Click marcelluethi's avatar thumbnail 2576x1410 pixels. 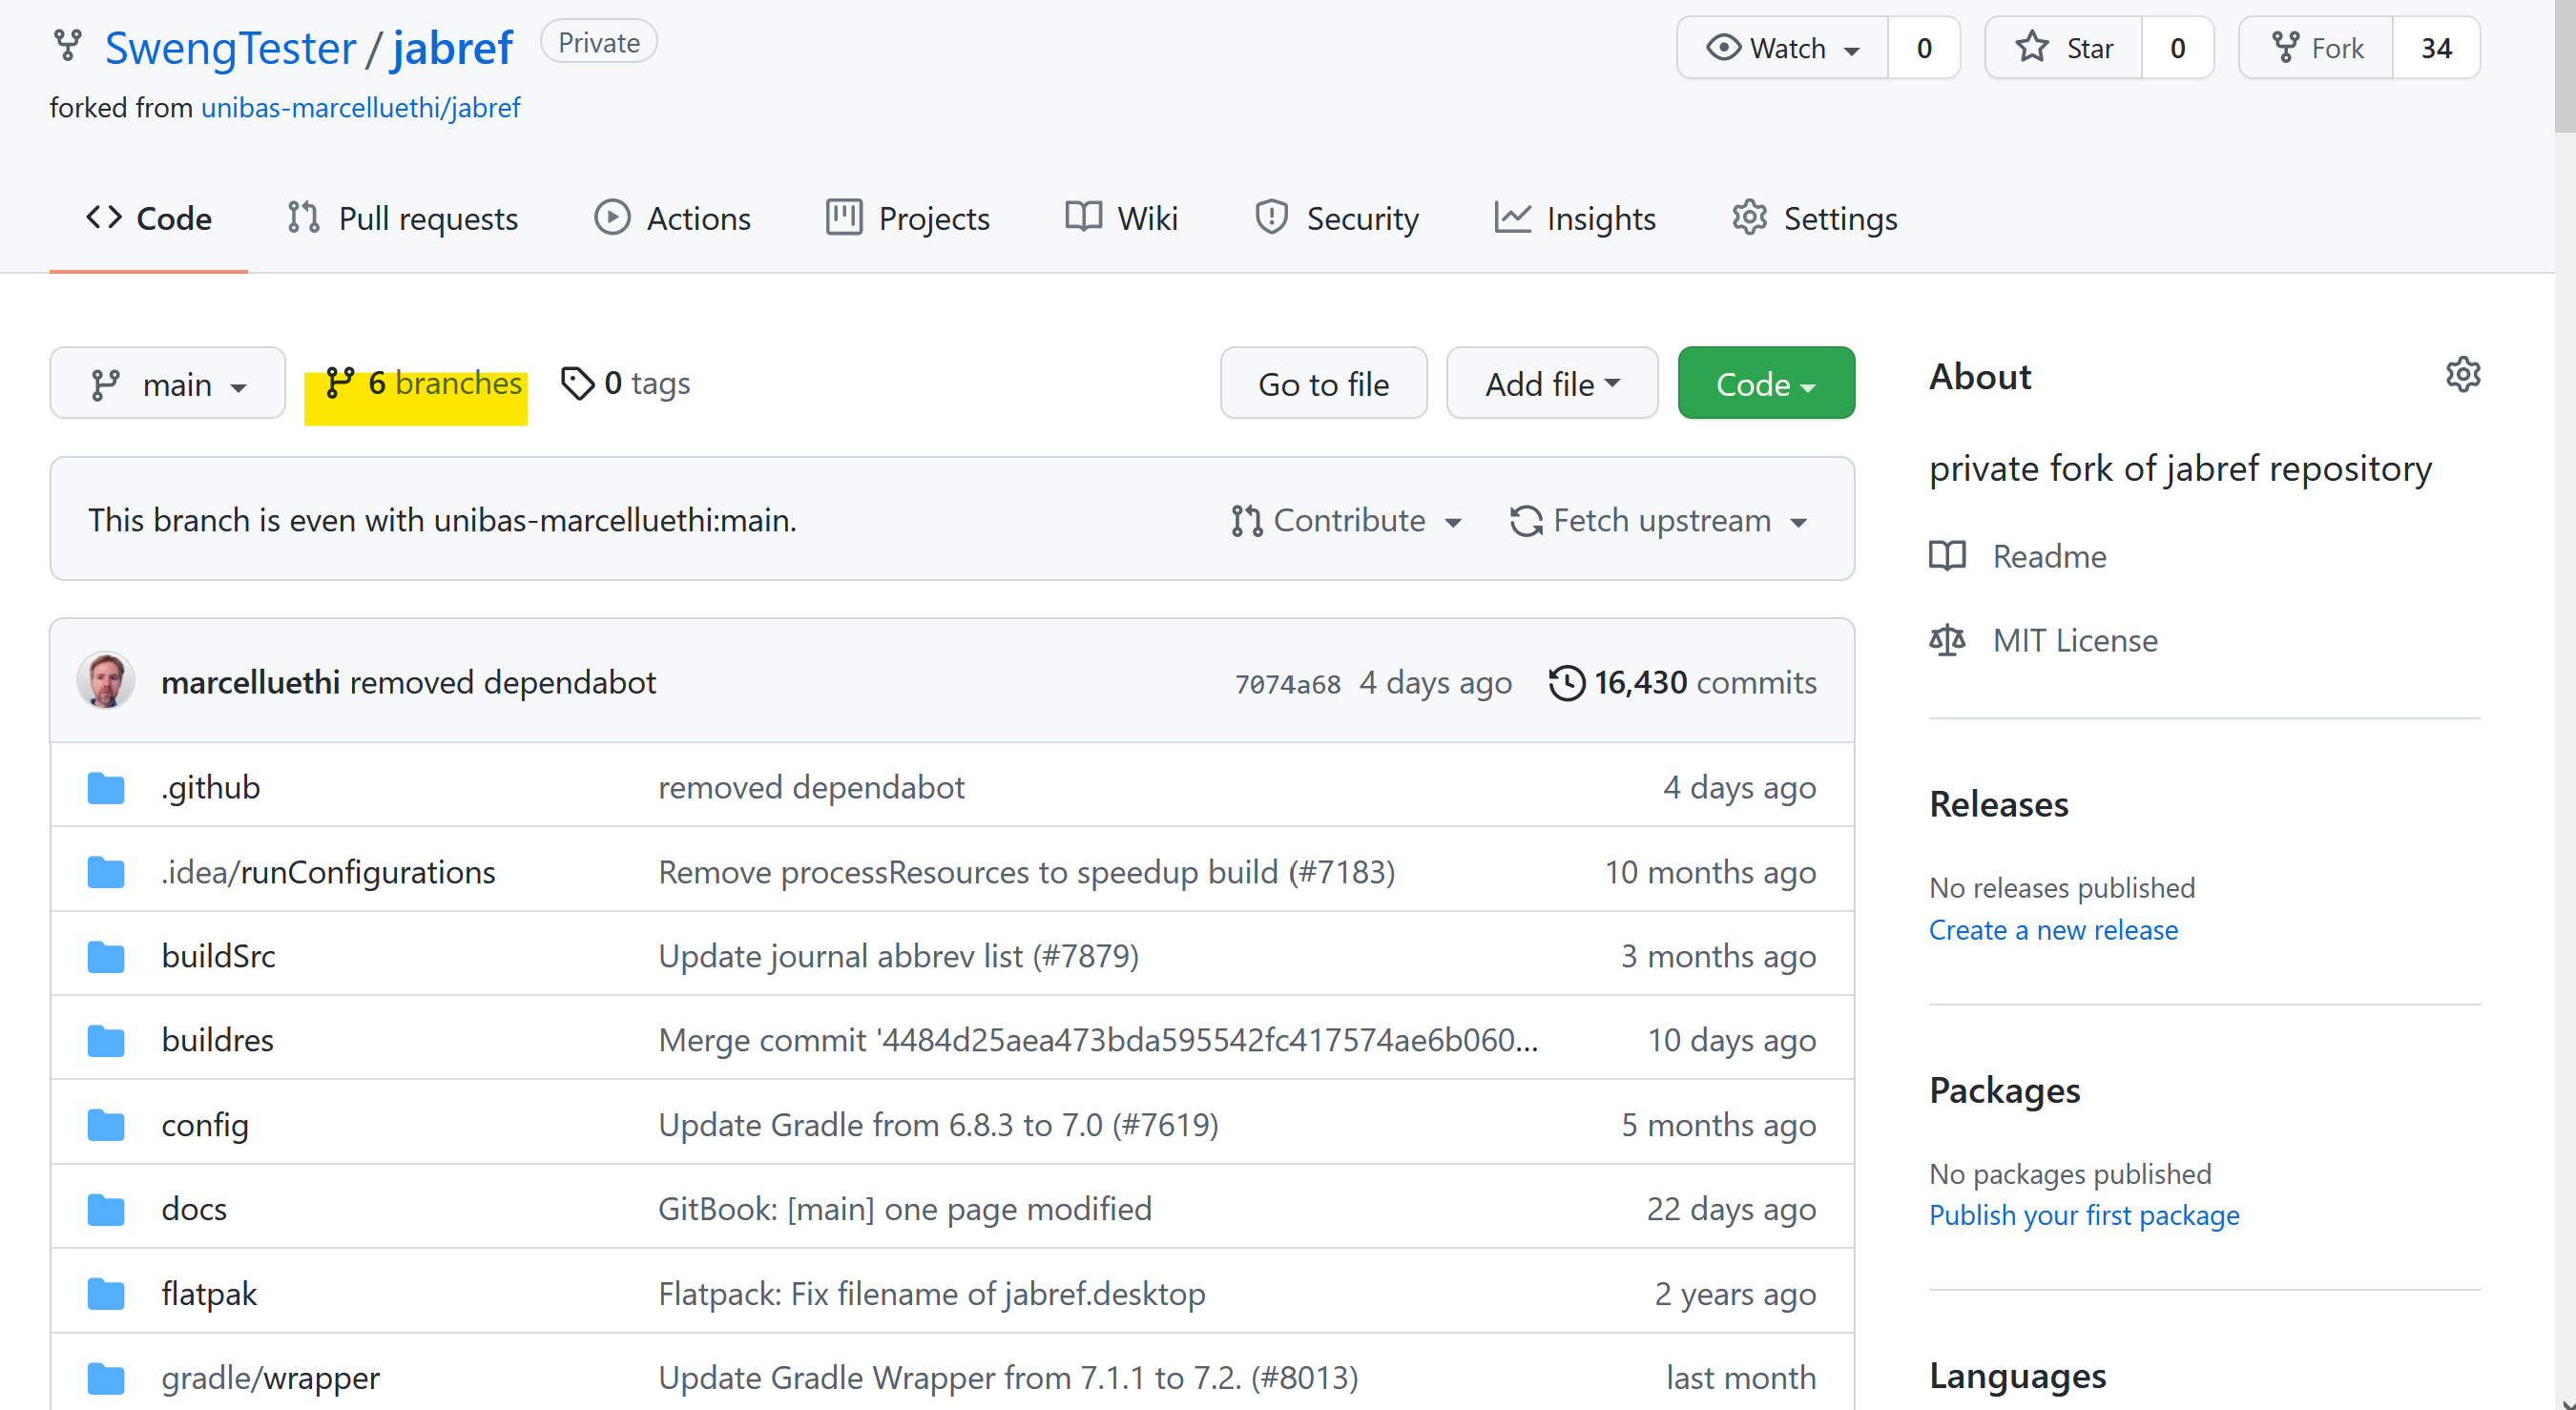click(x=106, y=681)
